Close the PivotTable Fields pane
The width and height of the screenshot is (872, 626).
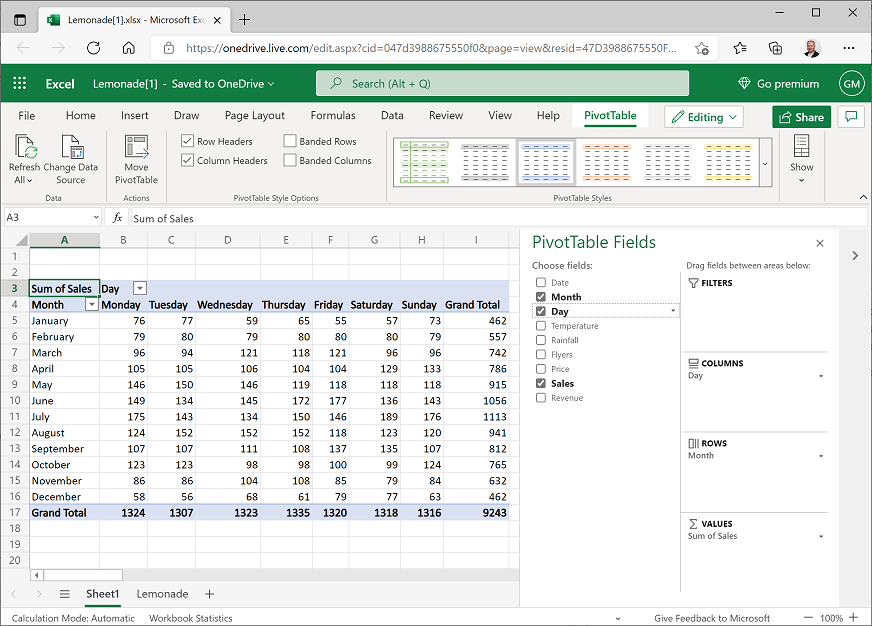click(820, 243)
